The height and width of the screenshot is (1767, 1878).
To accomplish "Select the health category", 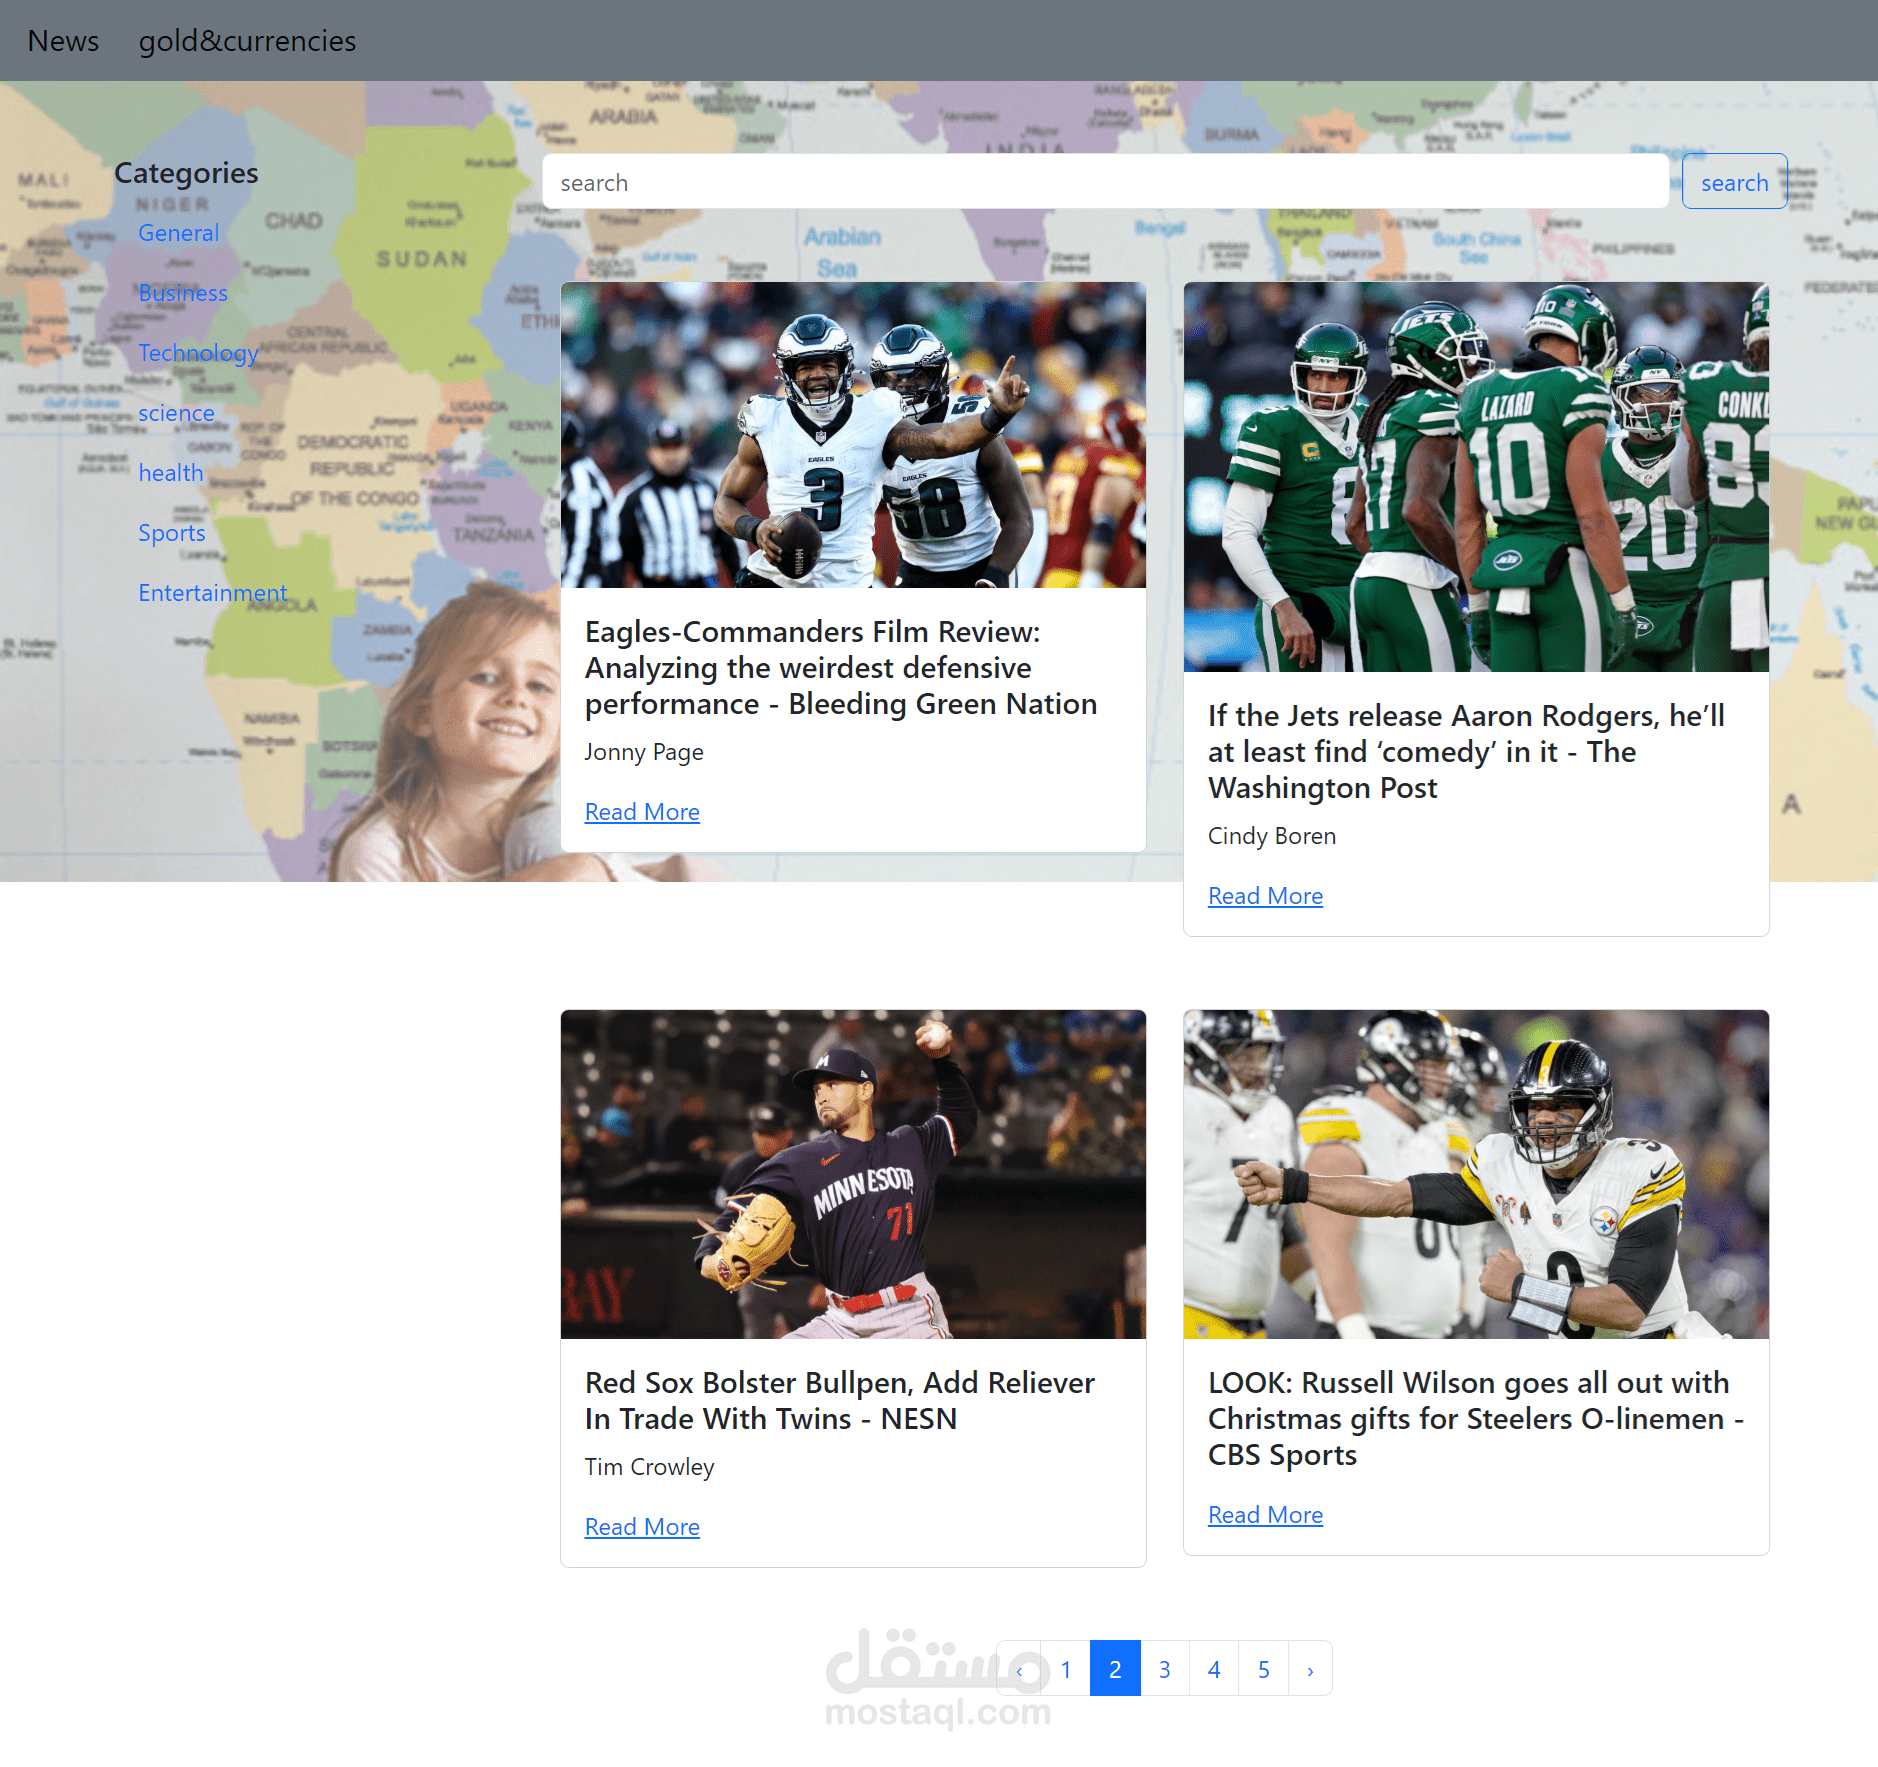I will pos(171,473).
